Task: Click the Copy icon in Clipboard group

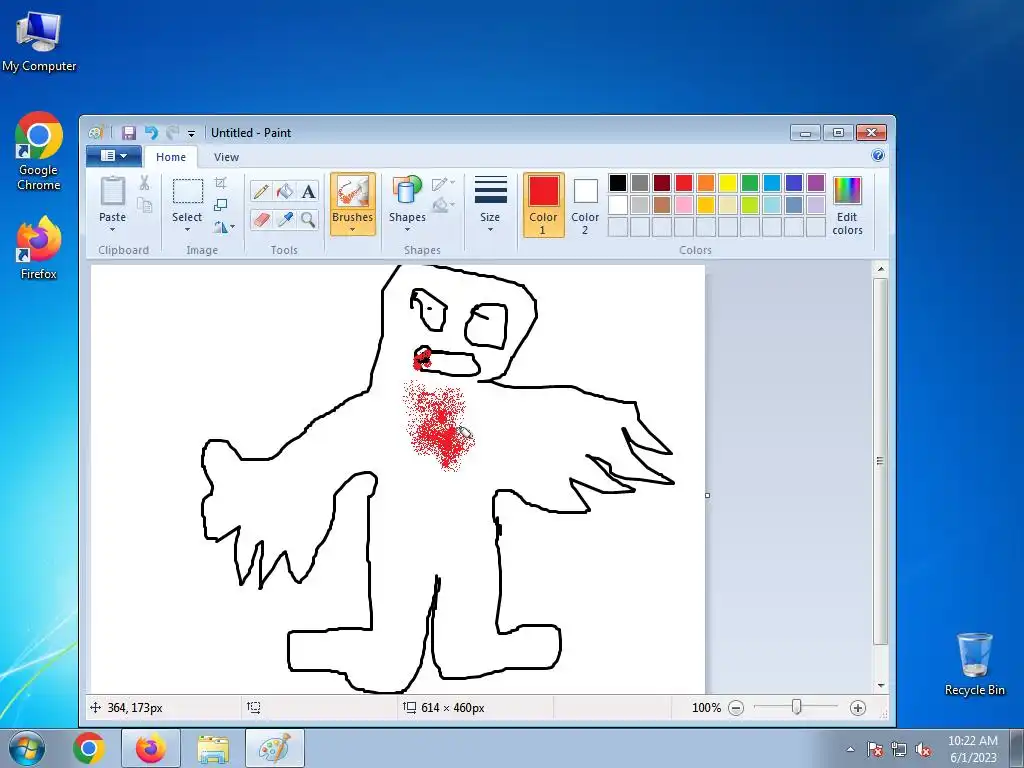Action: 144,206
